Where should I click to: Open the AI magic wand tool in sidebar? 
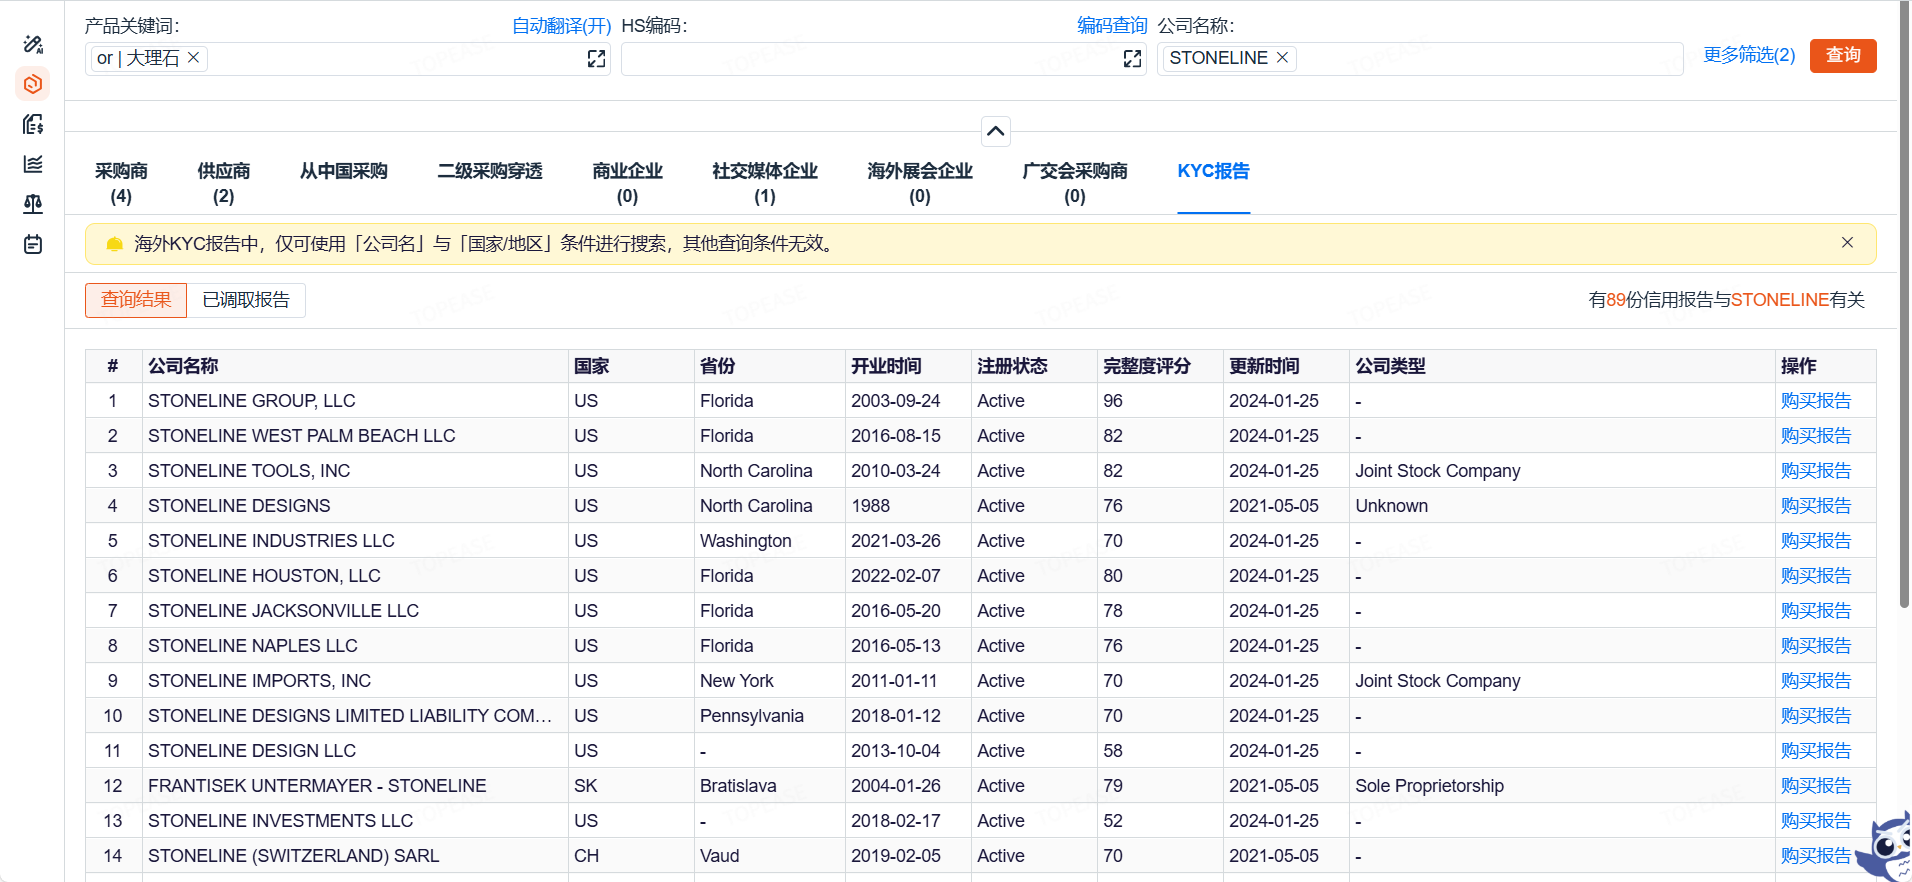(33, 44)
